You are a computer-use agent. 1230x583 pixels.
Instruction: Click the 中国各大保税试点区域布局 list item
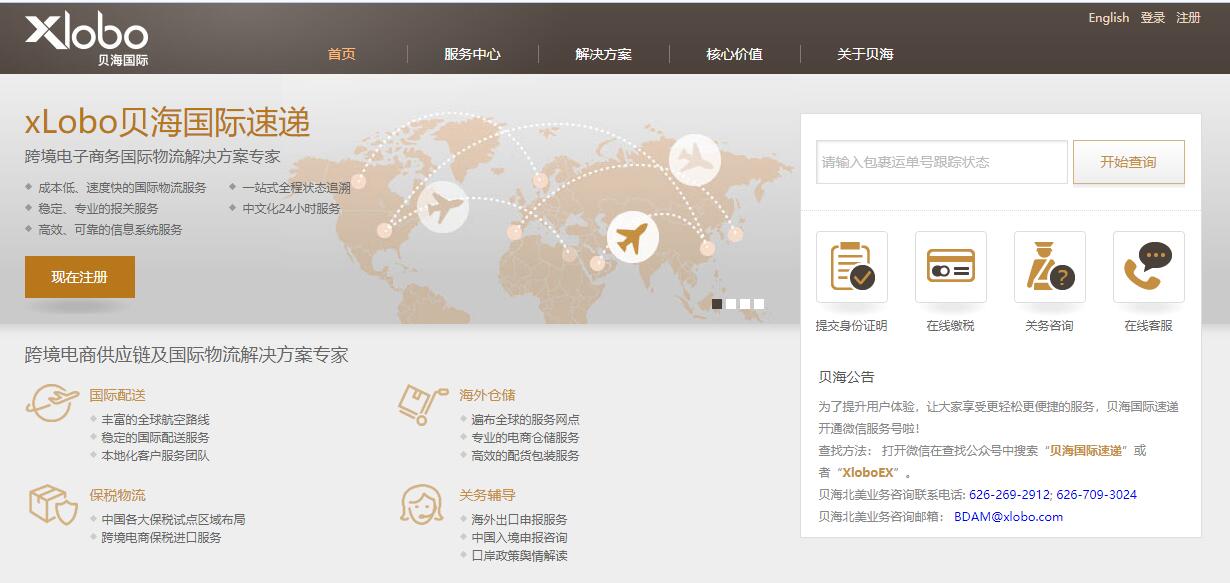[173, 520]
